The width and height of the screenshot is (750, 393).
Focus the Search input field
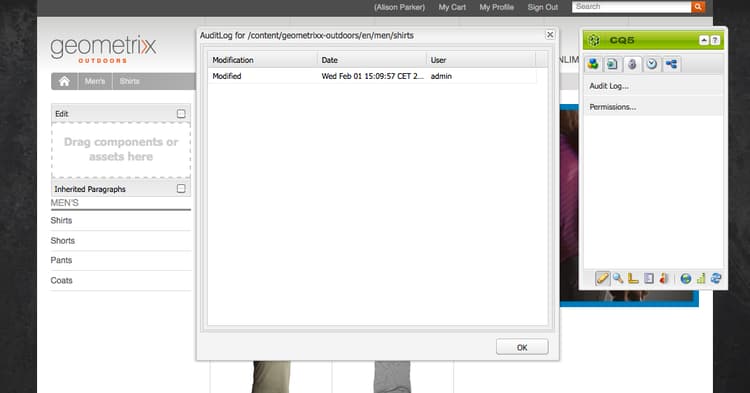[x=631, y=7]
